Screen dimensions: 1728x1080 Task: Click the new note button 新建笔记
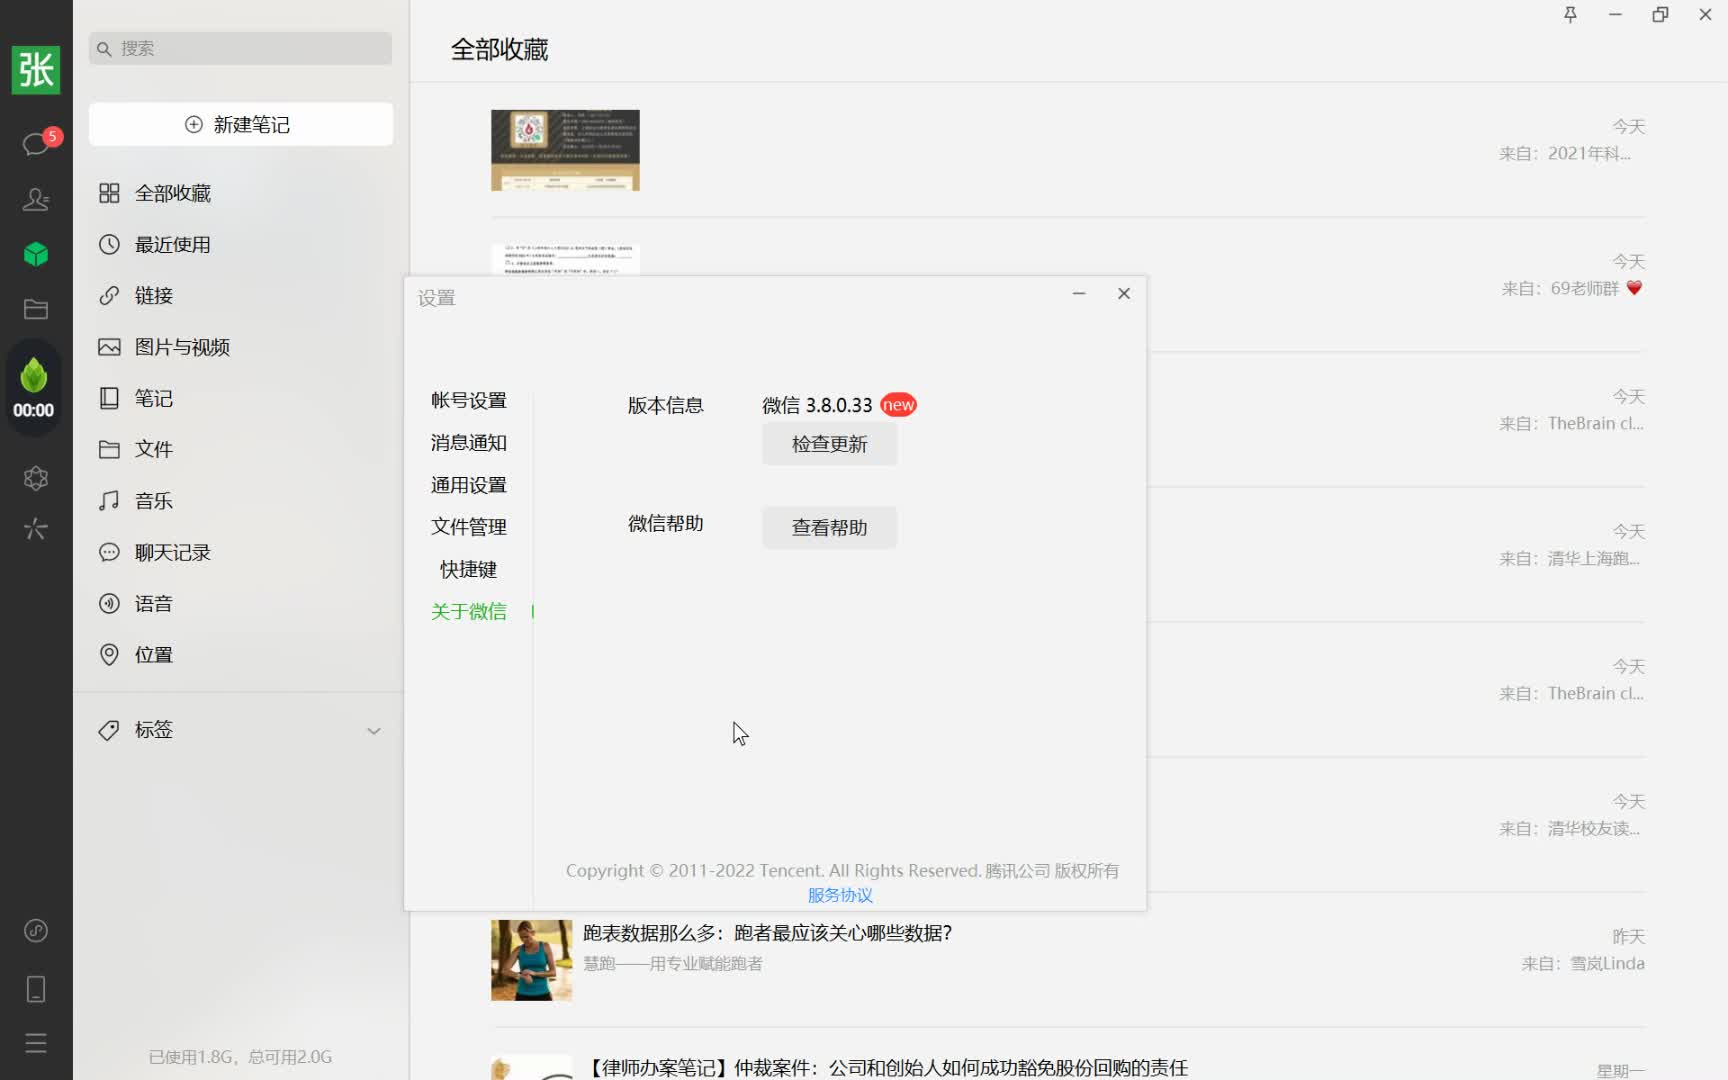(240, 124)
